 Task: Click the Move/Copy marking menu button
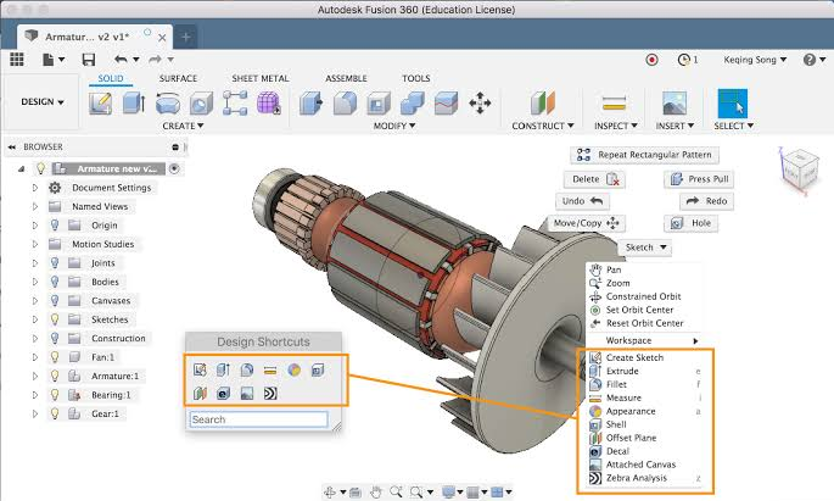click(586, 223)
